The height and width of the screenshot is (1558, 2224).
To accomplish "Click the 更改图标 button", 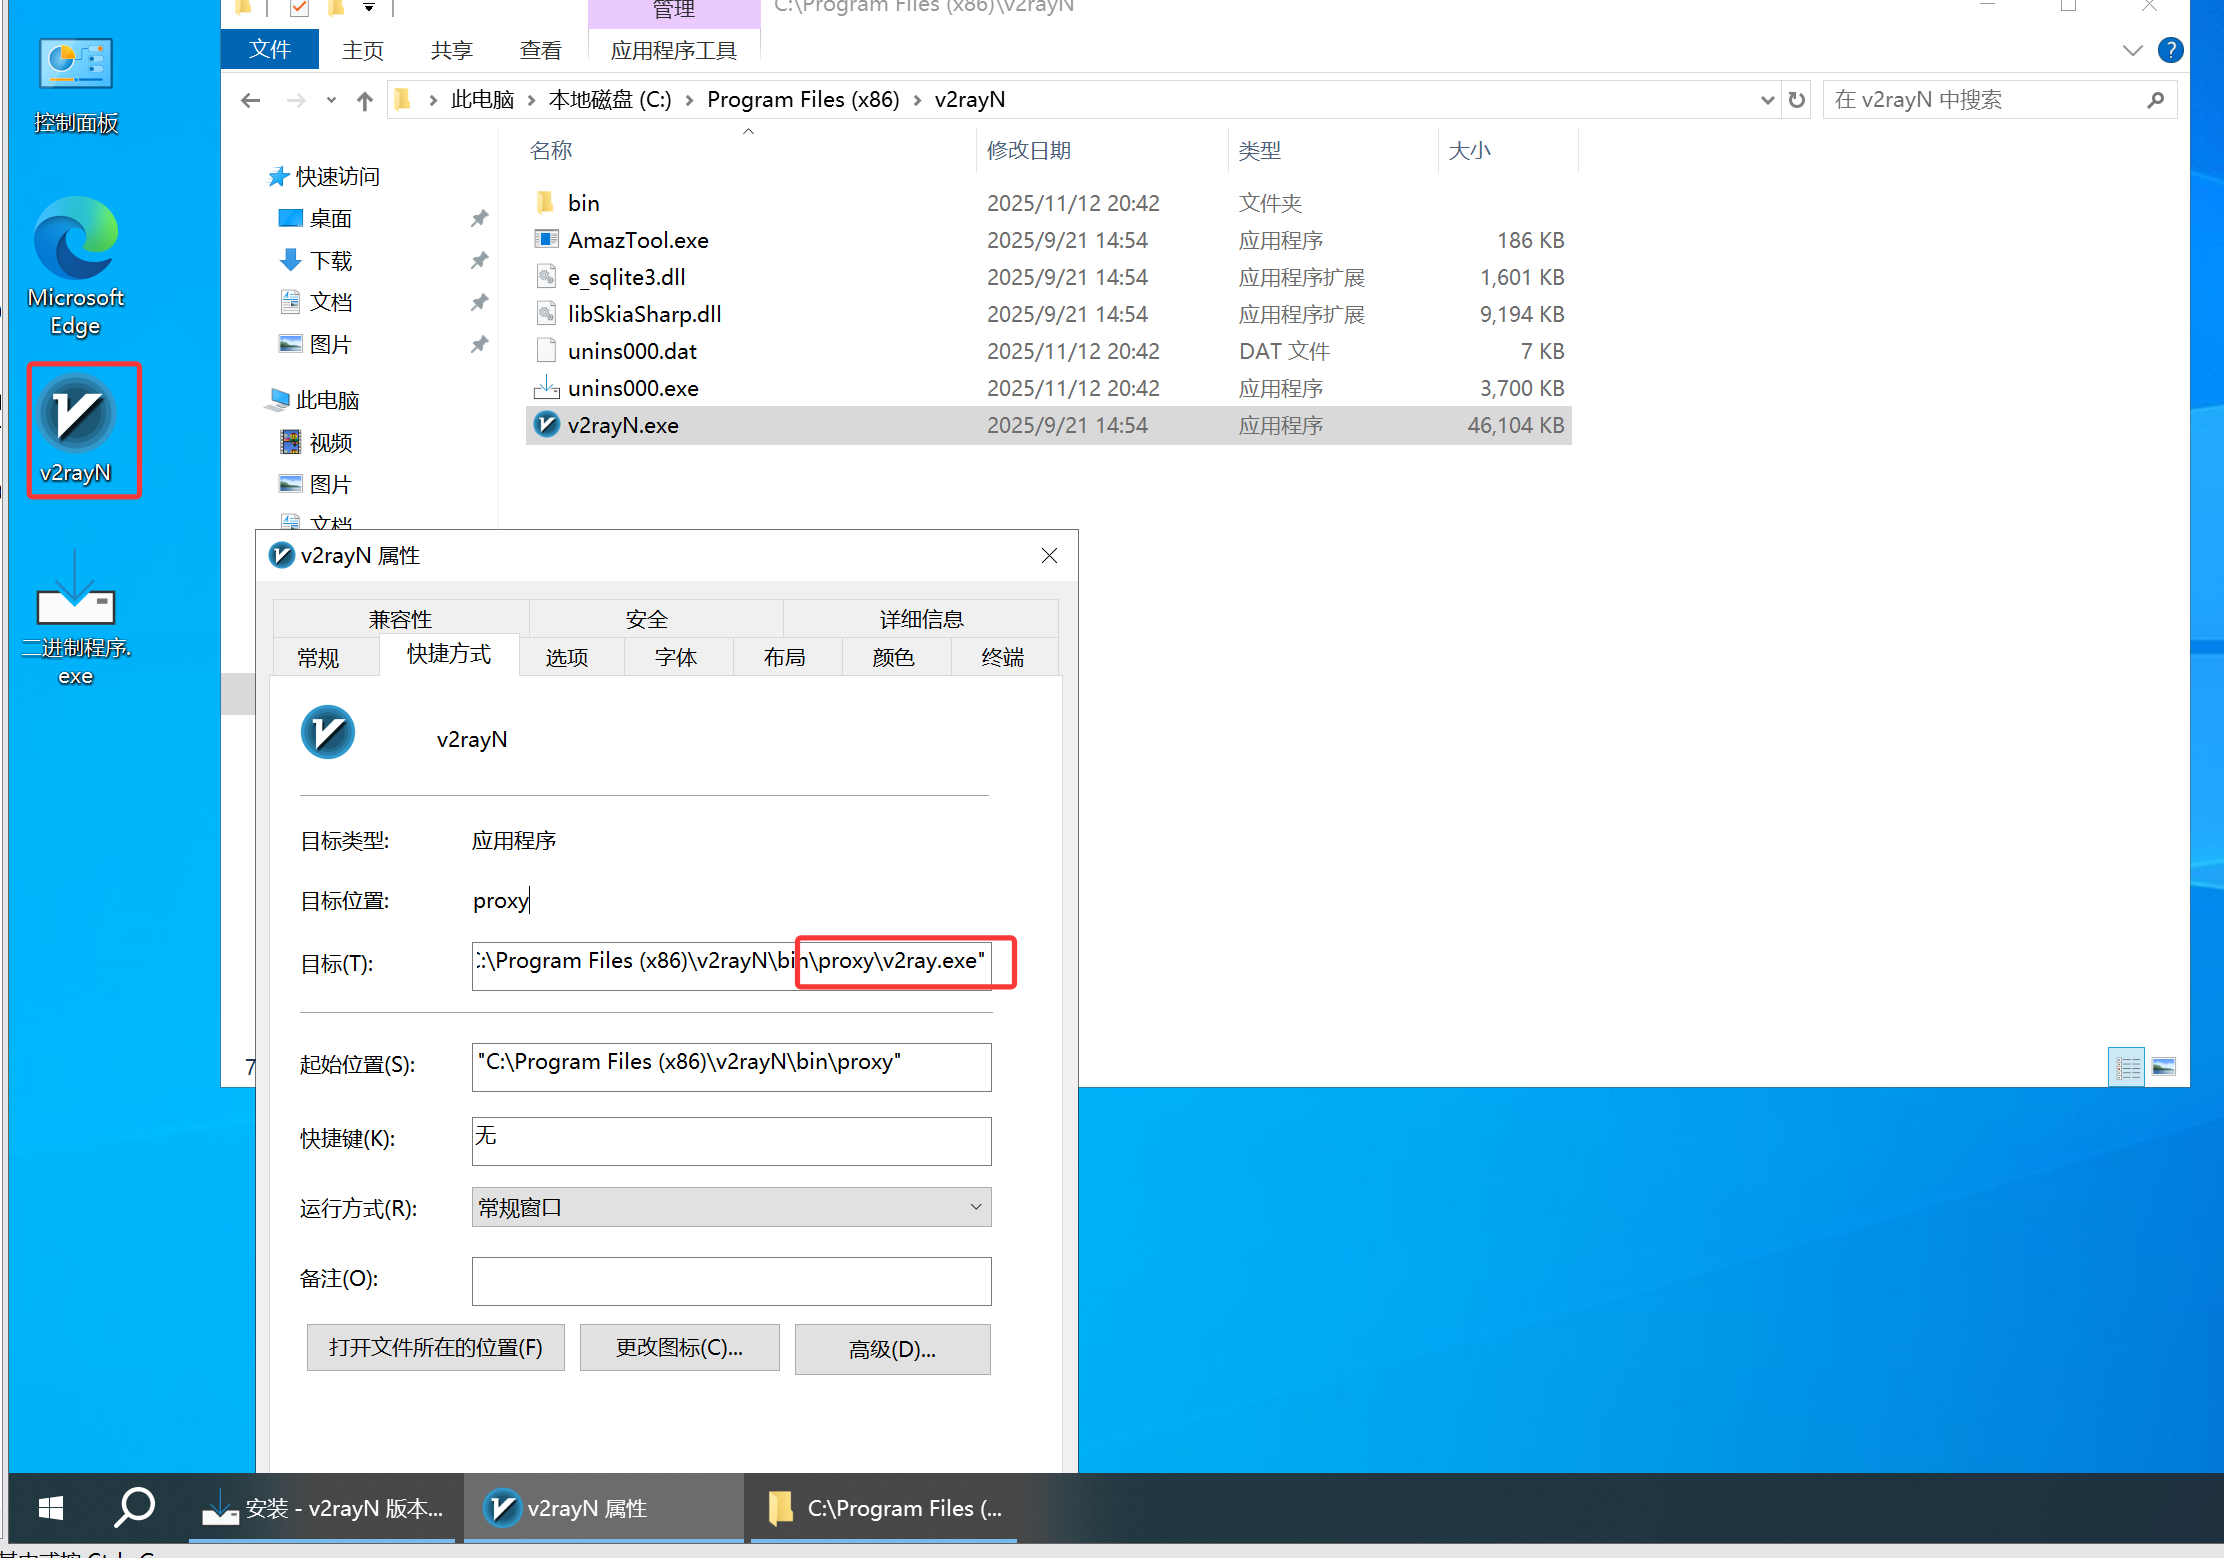I will click(x=679, y=1347).
